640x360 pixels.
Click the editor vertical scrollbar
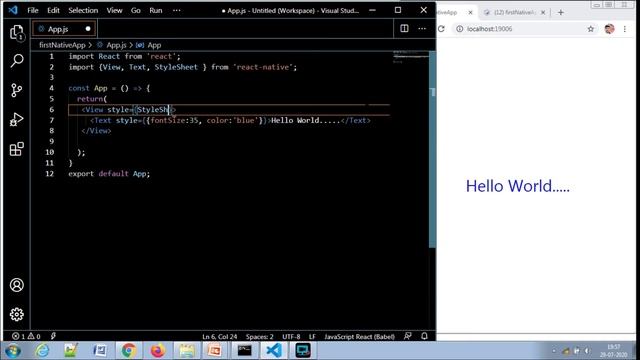pos(432,149)
